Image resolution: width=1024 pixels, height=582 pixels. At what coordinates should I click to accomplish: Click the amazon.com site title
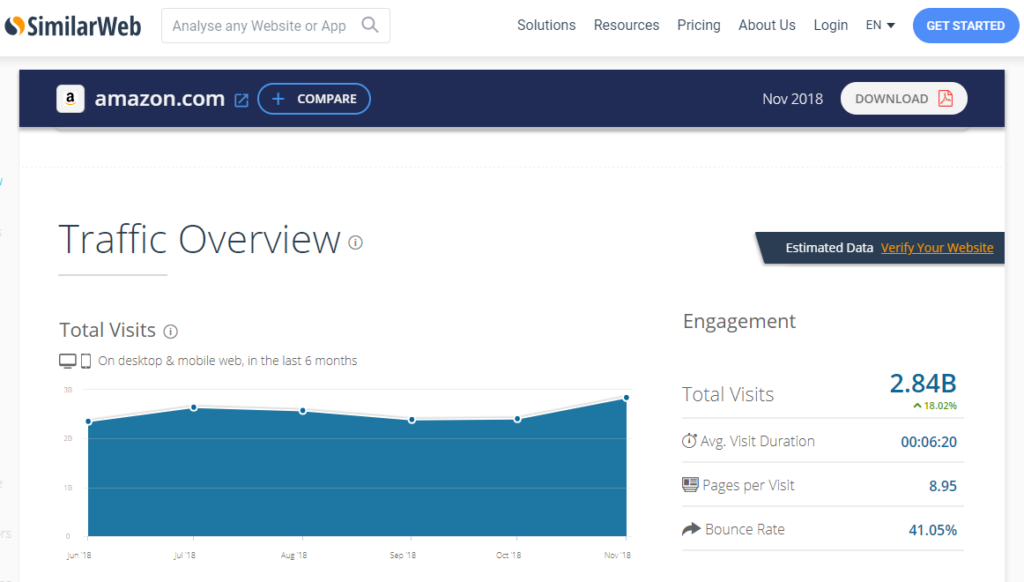(159, 99)
